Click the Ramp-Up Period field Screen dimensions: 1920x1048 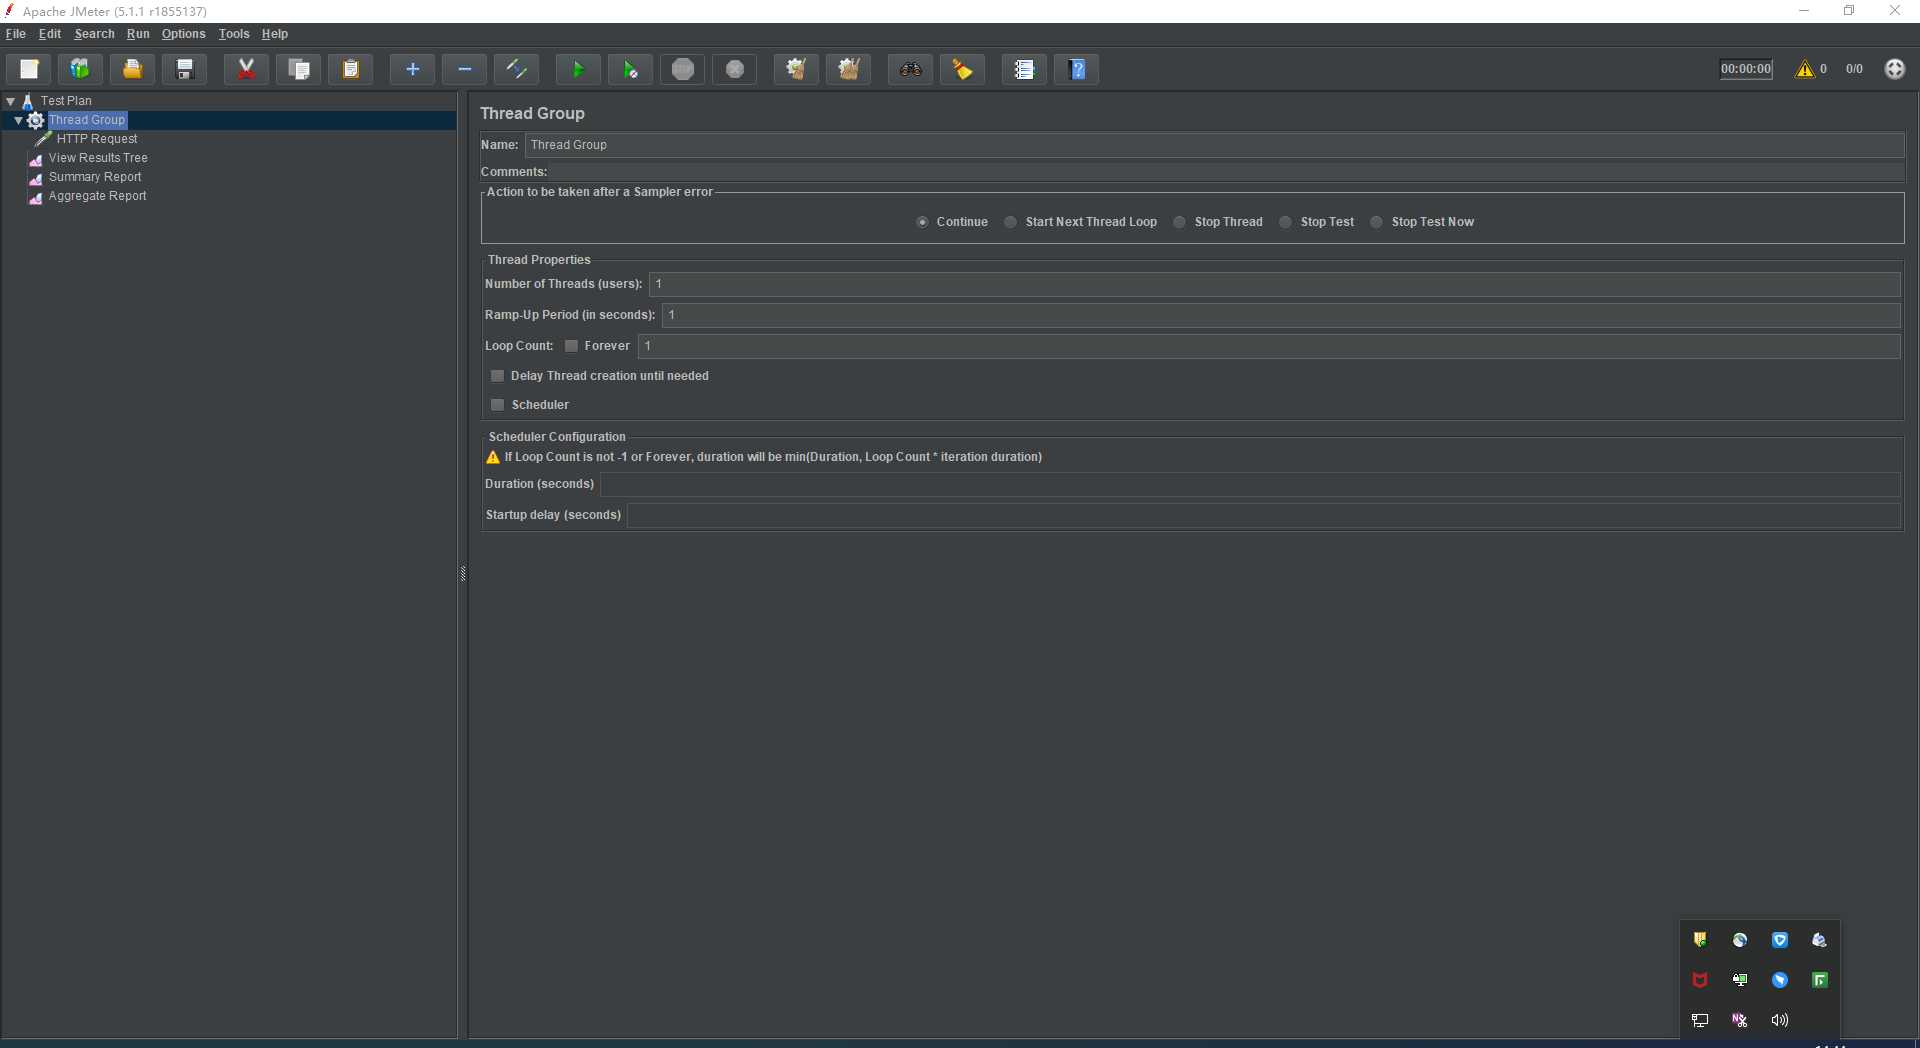click(1281, 315)
